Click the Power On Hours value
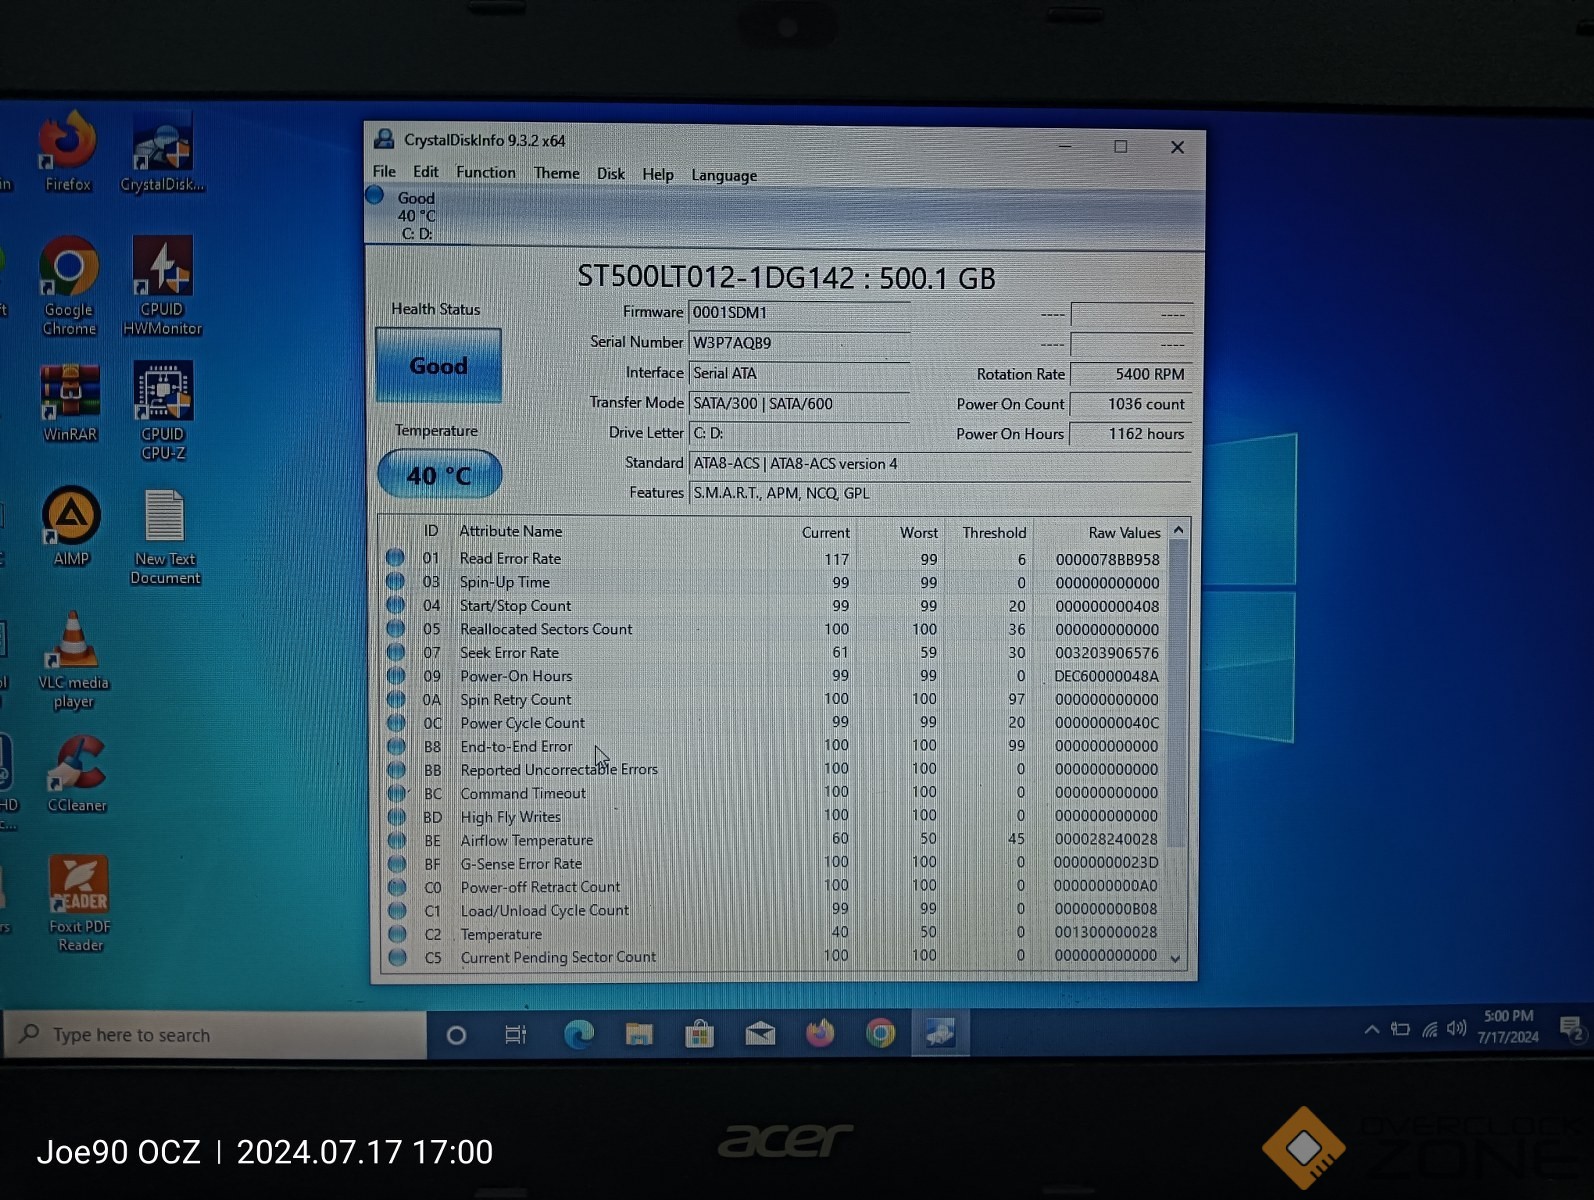Viewport: 1594px width, 1200px height. coord(1131,434)
